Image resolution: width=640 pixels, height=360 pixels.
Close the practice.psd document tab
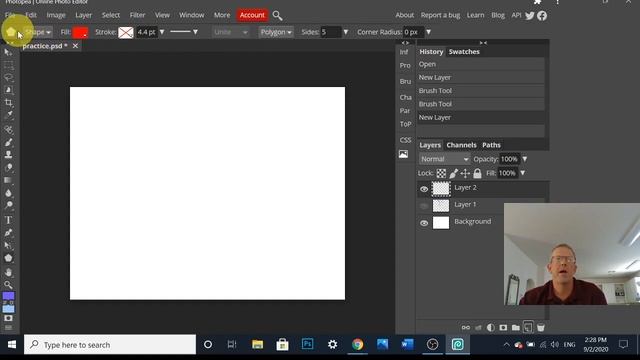coord(75,46)
